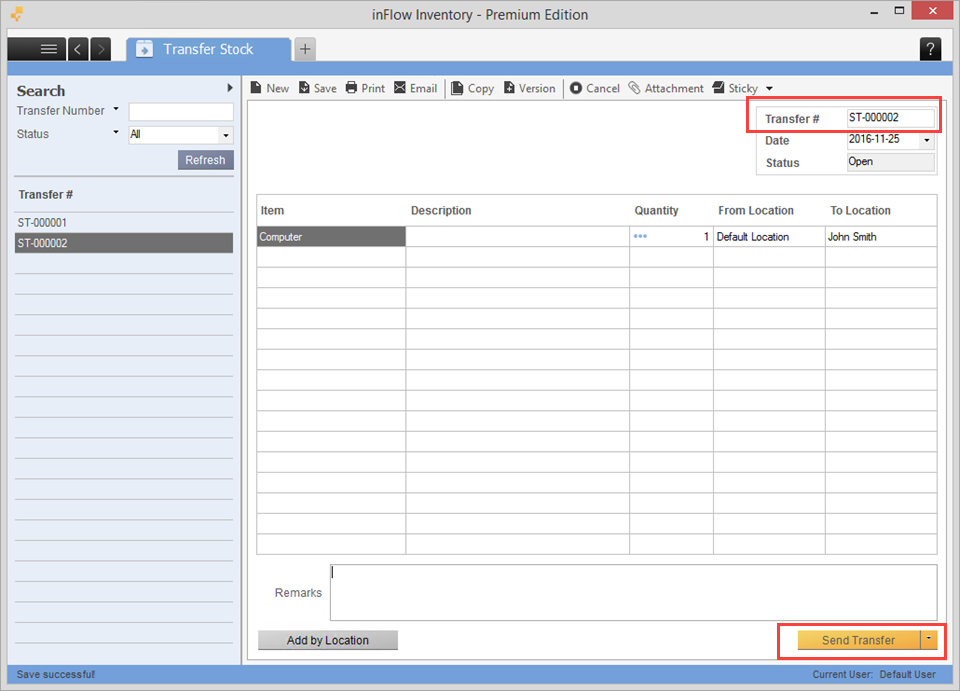960x691 pixels.
Task: Click the inFlow logo in title bar
Action: [x=17, y=13]
